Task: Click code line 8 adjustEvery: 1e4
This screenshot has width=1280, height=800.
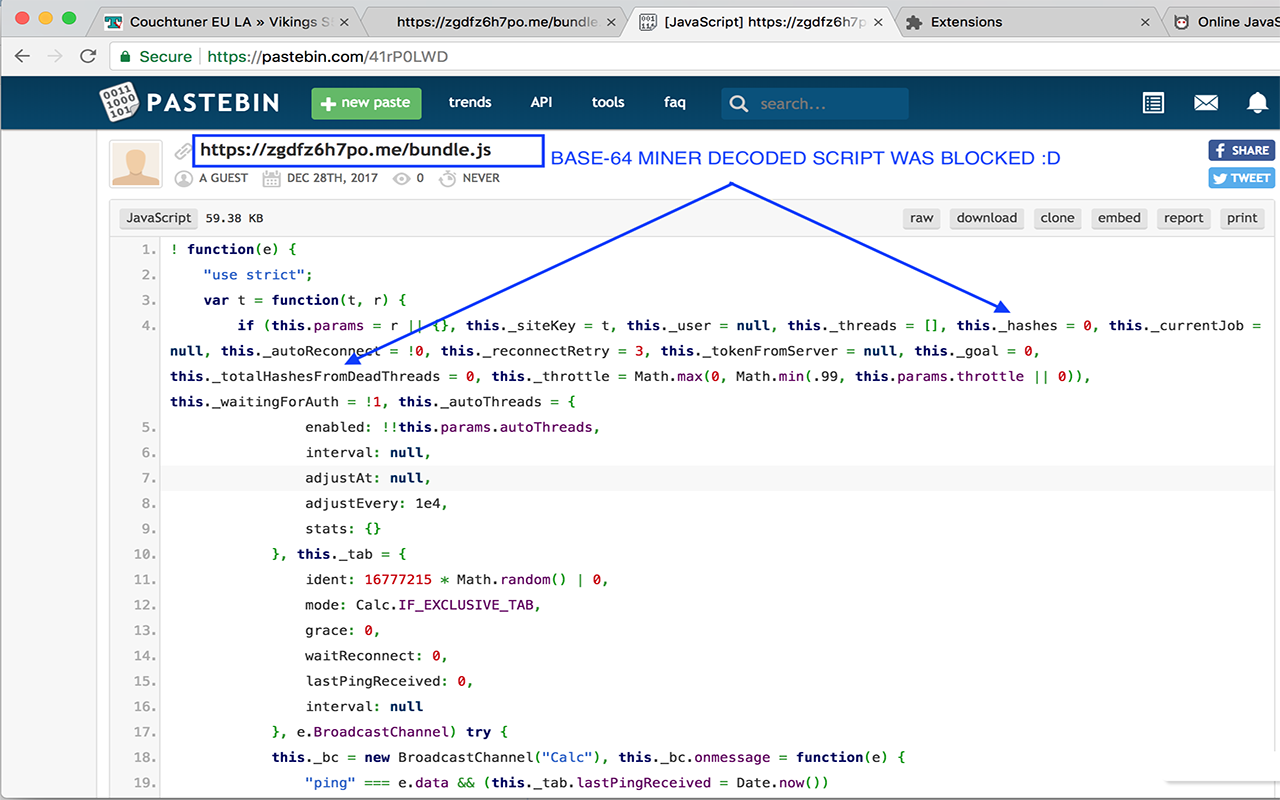Action: 377,503
